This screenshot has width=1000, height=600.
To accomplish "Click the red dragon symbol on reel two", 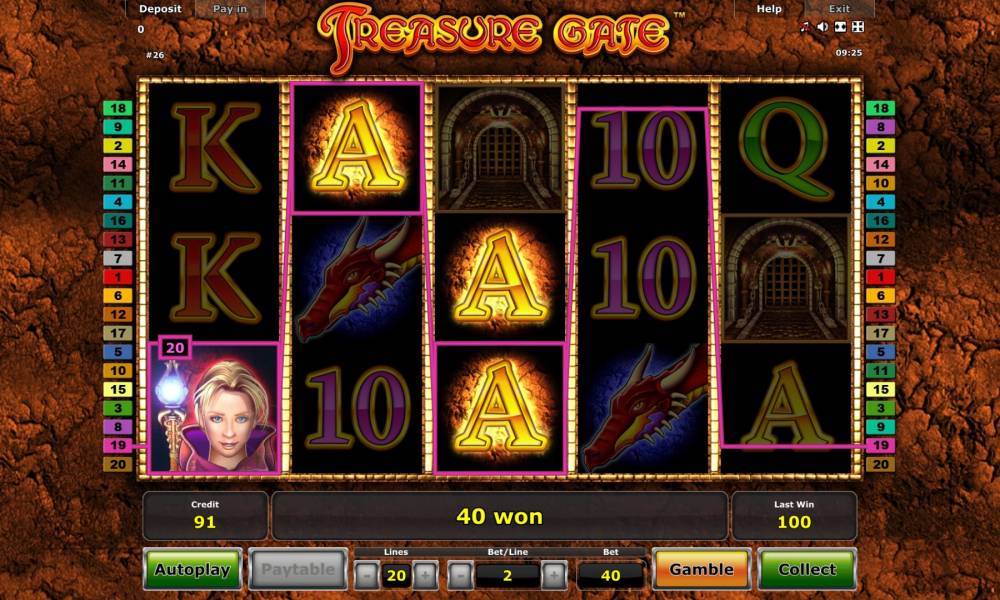I will click(357, 279).
